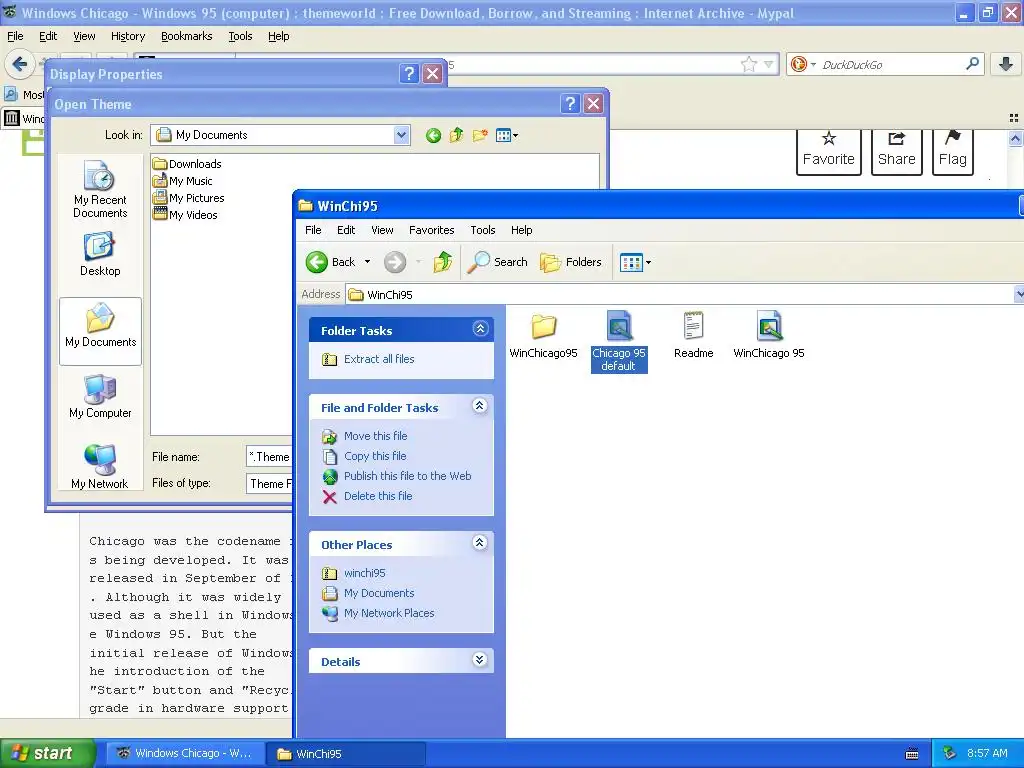Viewport: 1024px width, 768px height.
Task: Click Up One Level icon in Open Theme
Action: coord(456,135)
